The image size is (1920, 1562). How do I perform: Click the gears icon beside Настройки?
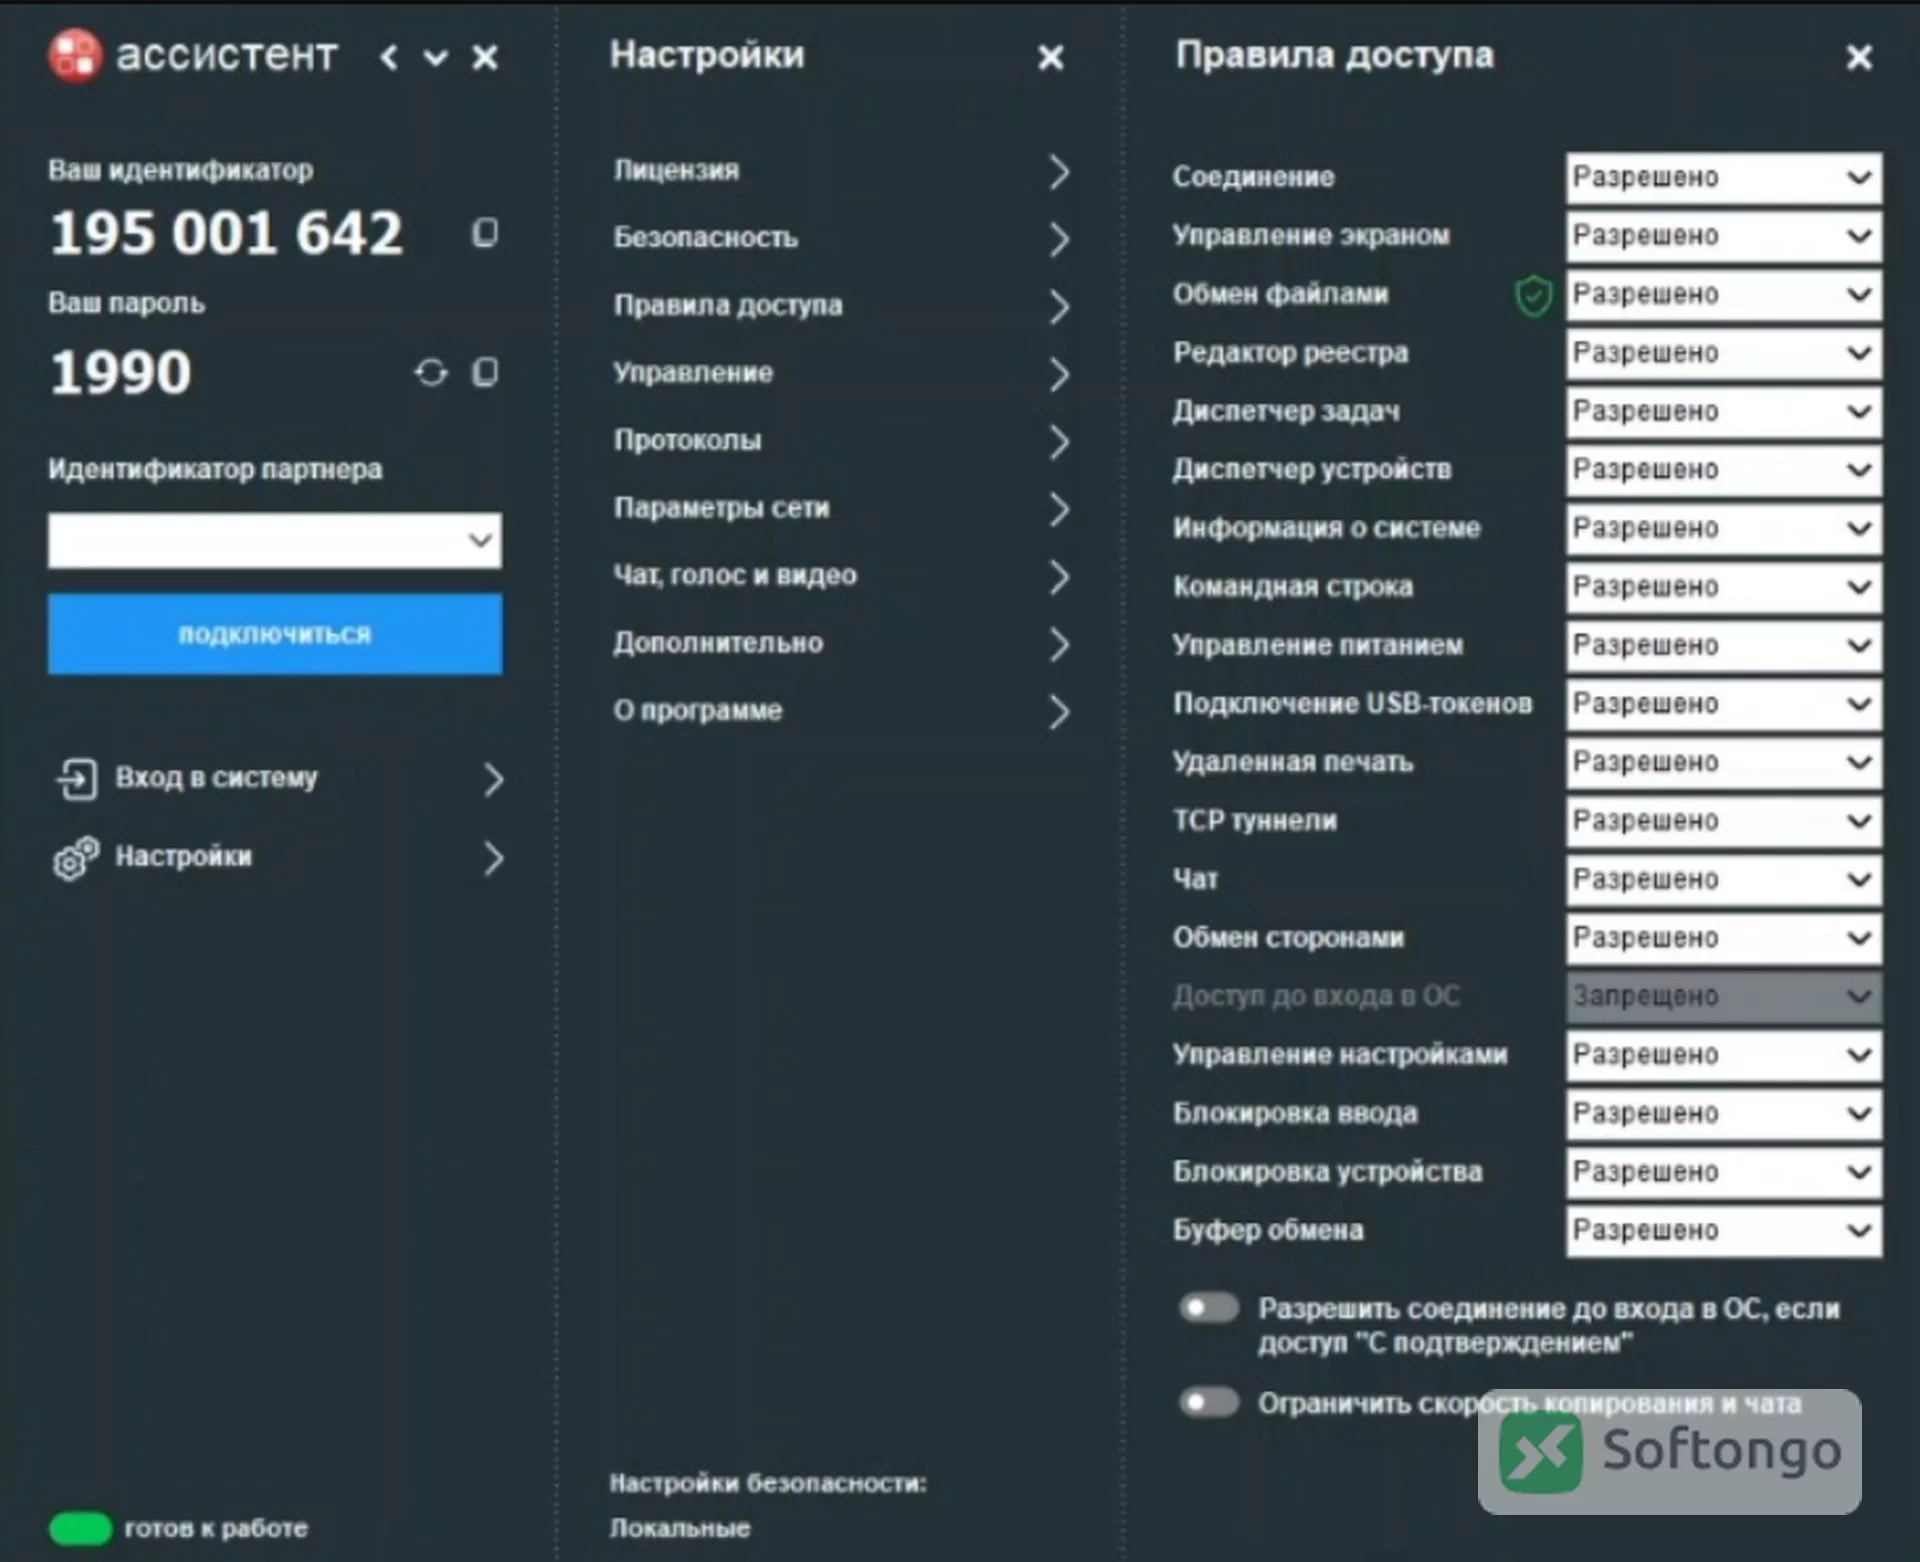click(x=77, y=858)
